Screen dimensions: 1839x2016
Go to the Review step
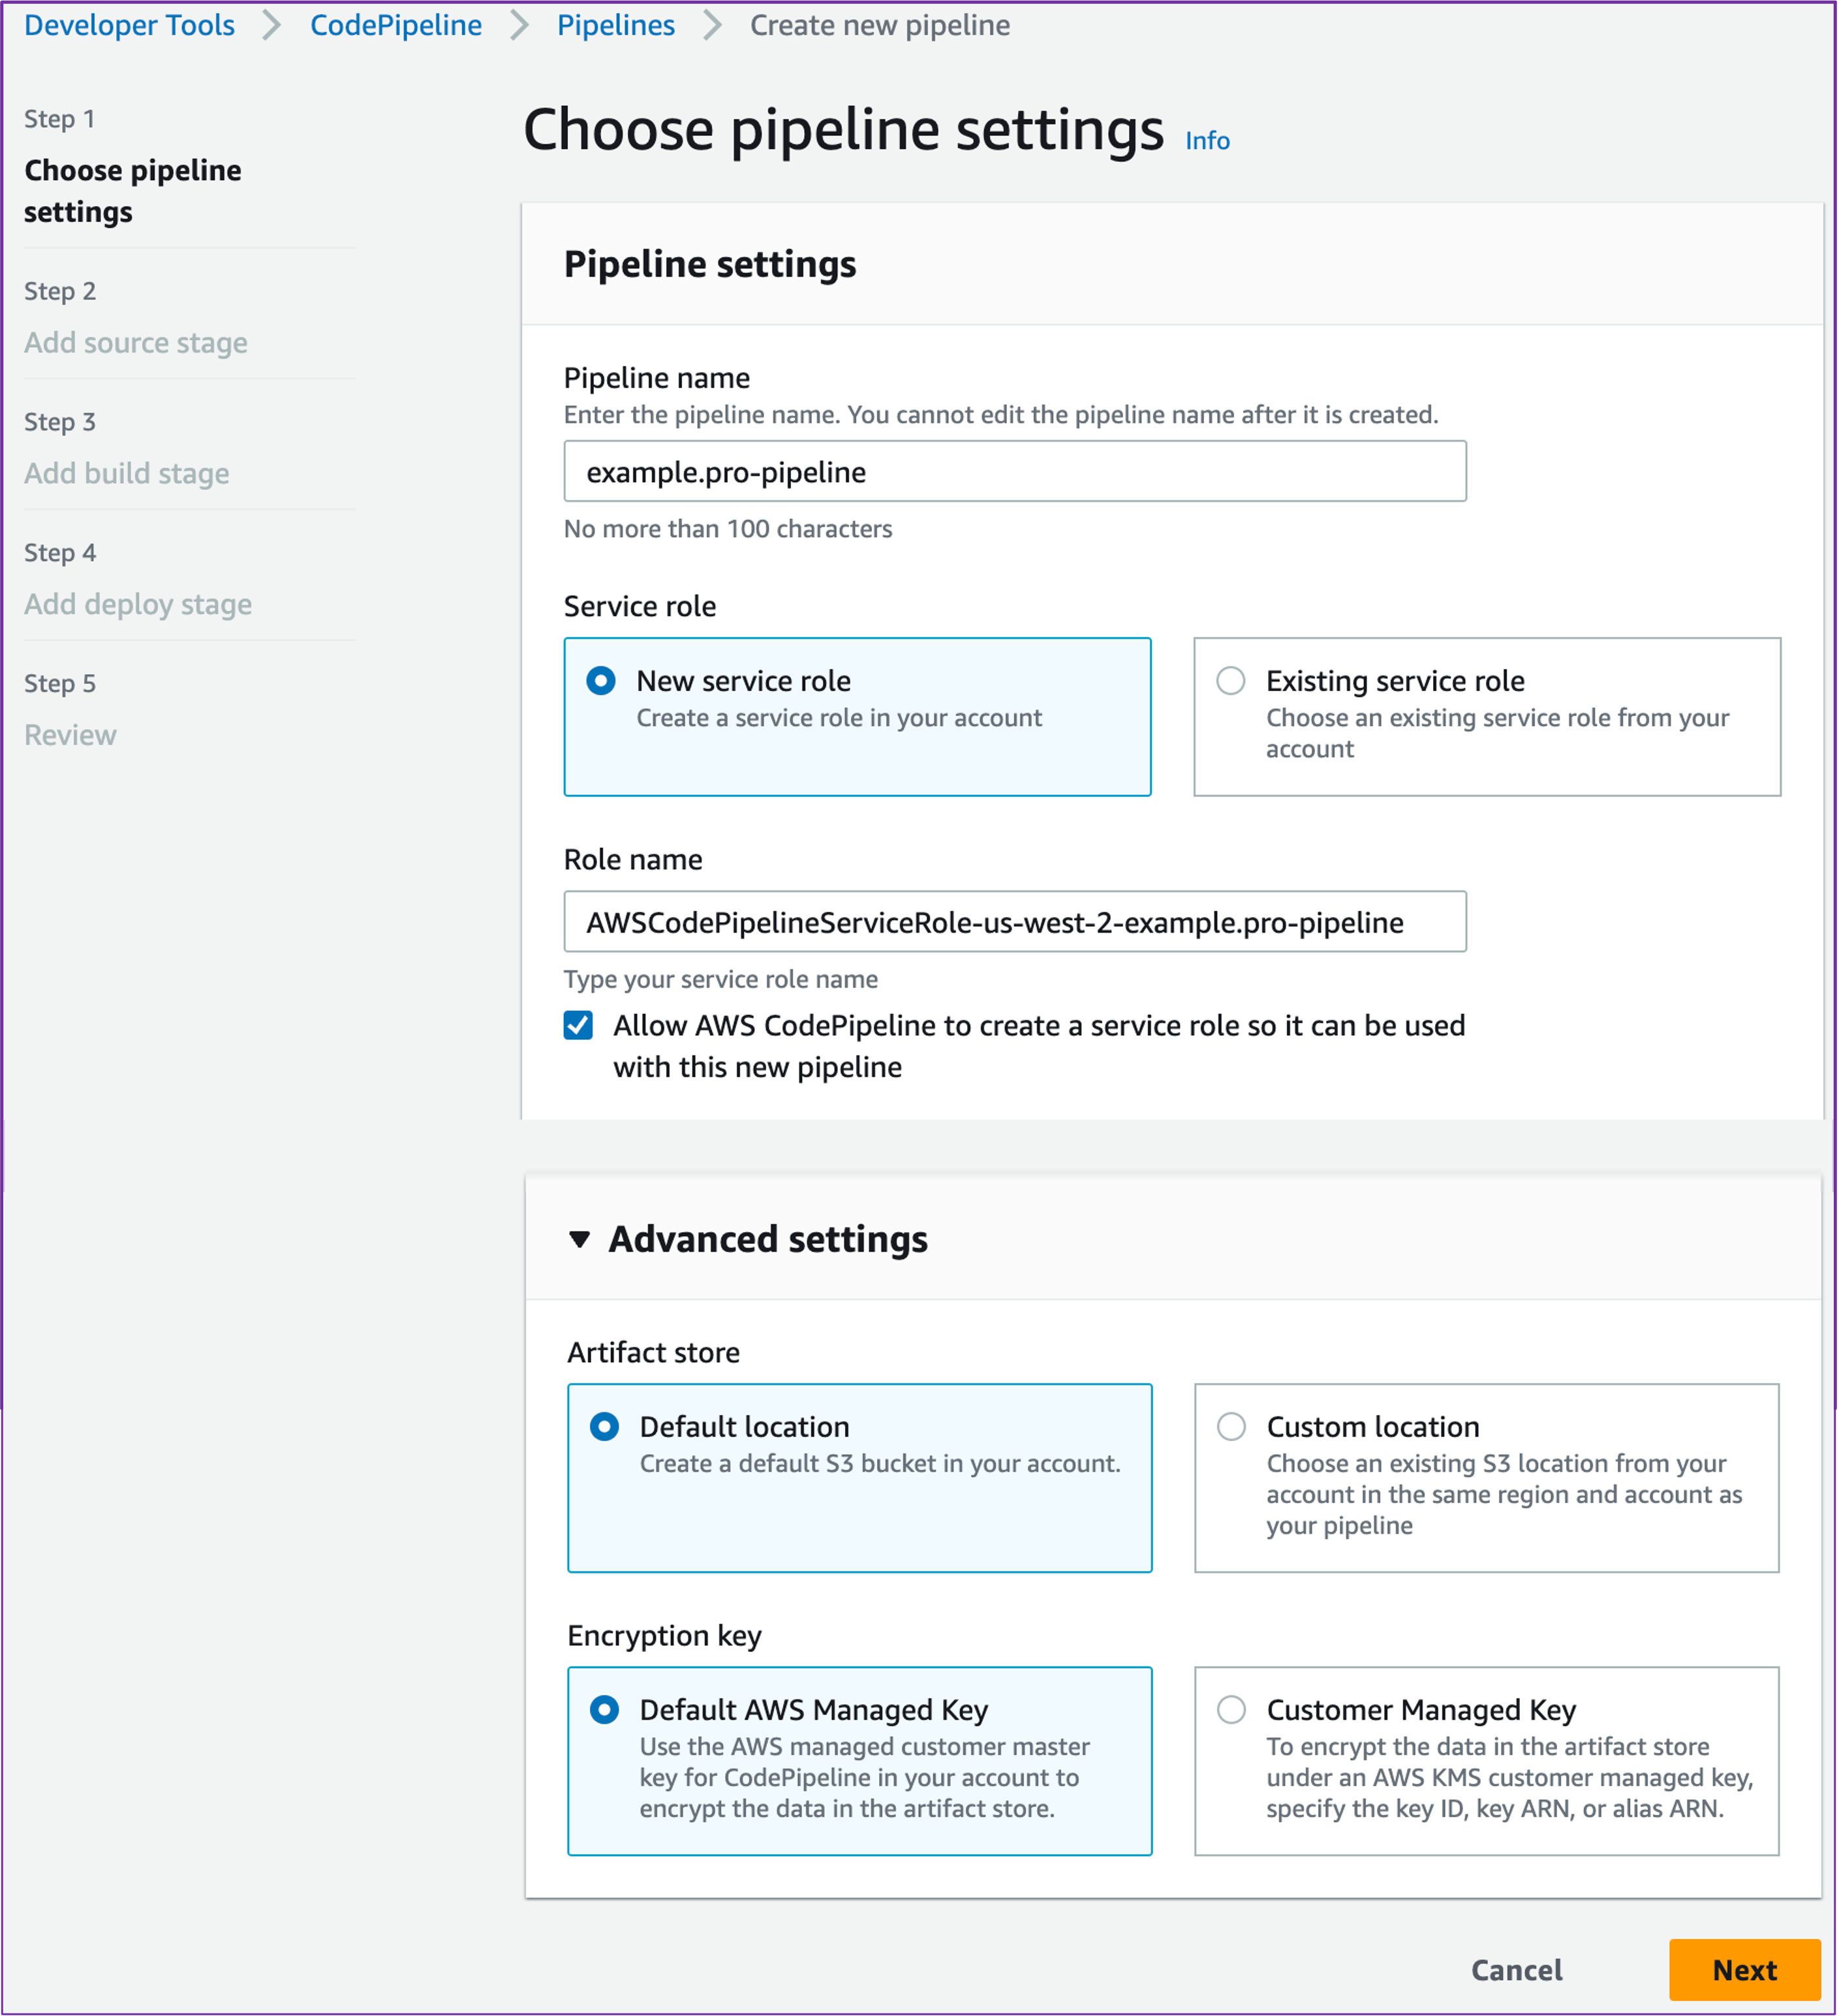(70, 735)
